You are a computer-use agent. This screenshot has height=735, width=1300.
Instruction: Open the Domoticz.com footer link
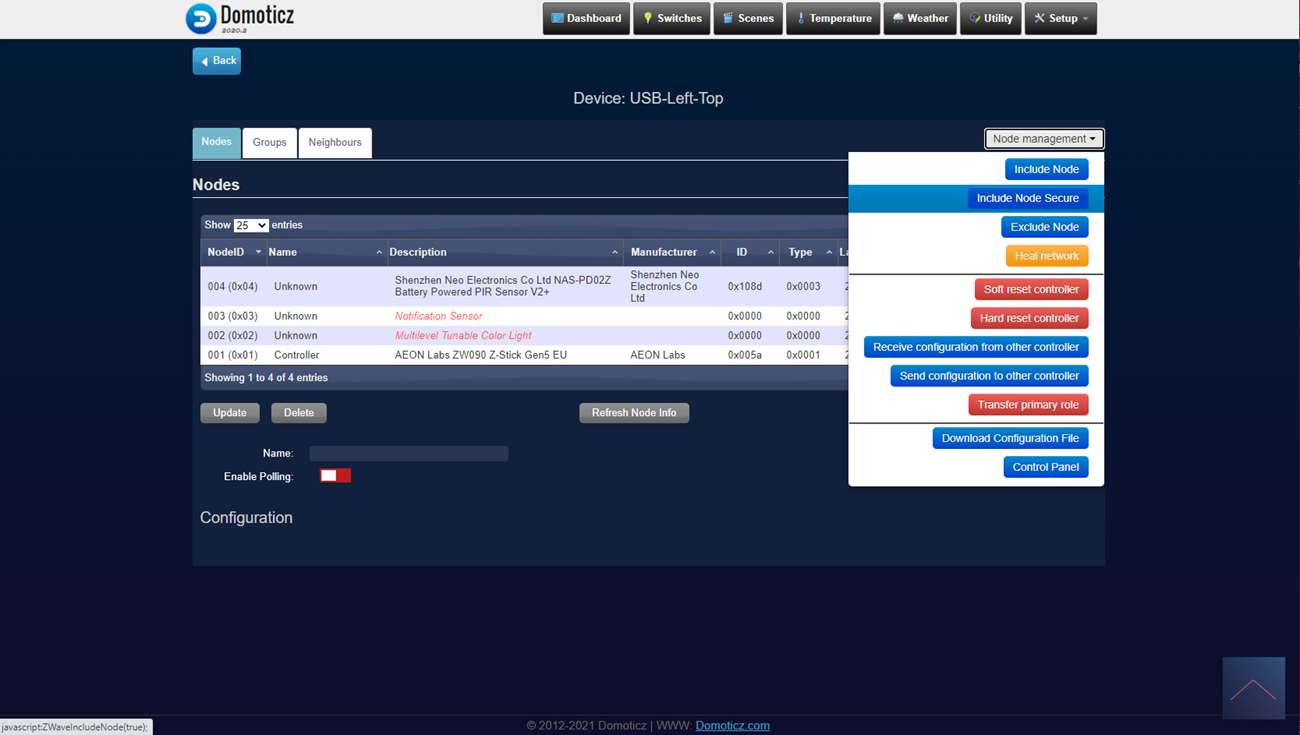pyautogui.click(x=732, y=725)
